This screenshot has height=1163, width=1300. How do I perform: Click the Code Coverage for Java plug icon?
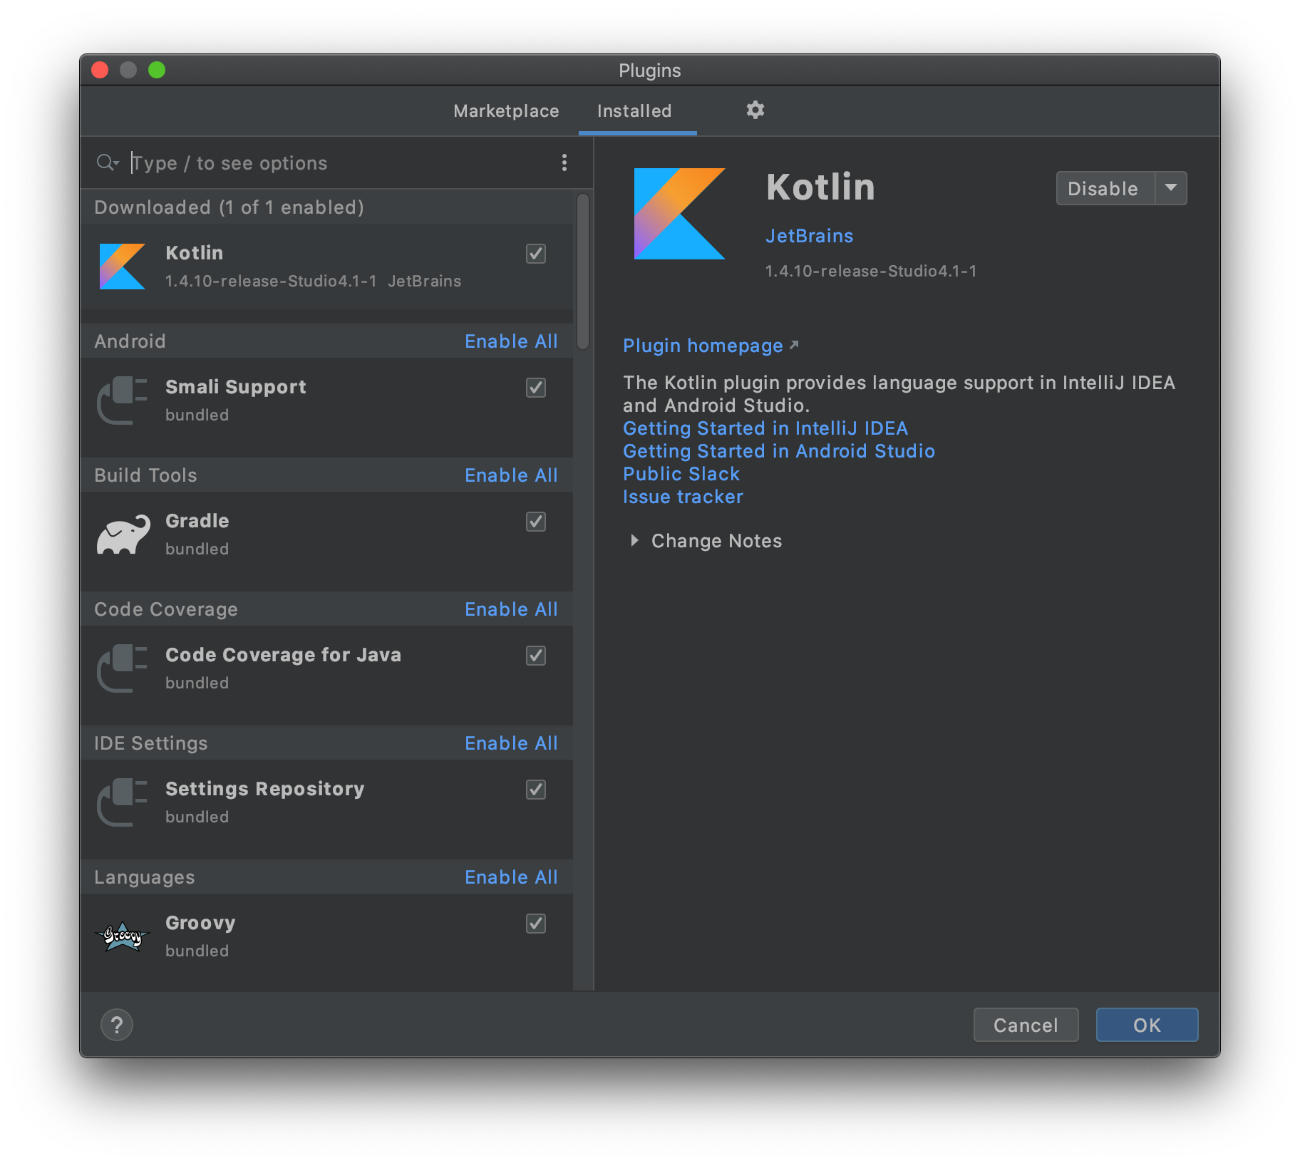[x=122, y=668]
